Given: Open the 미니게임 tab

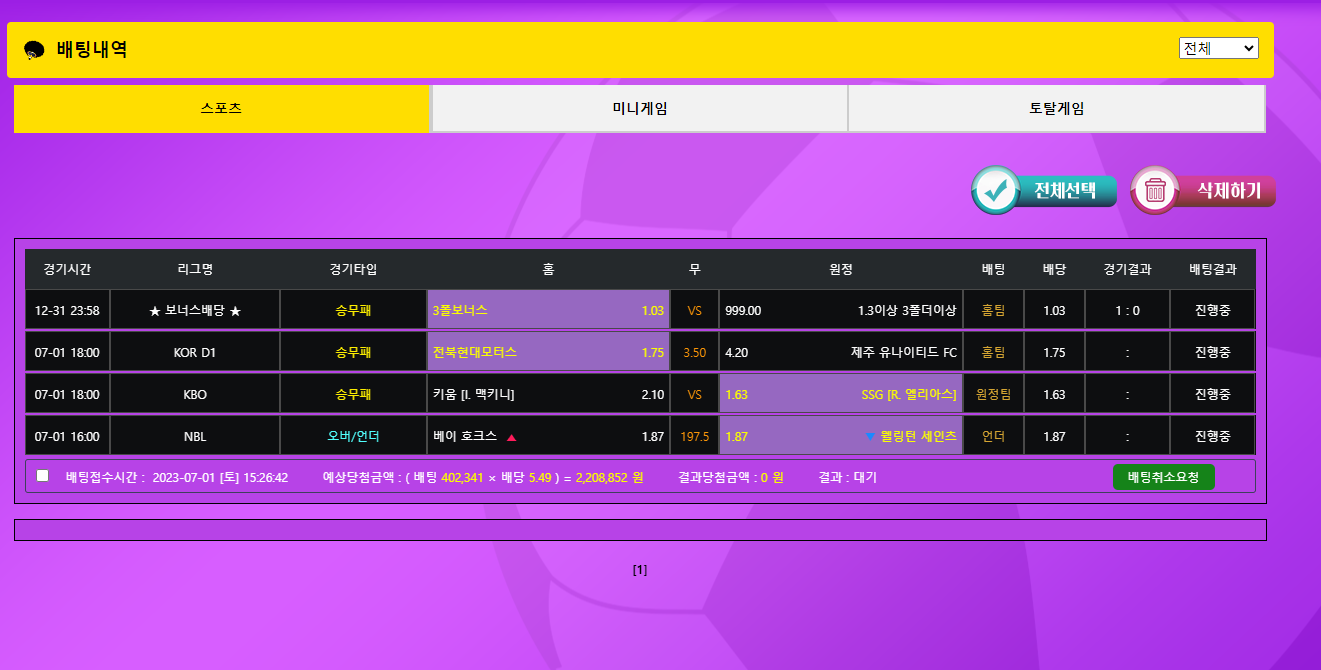Looking at the screenshot, I should coord(639,109).
